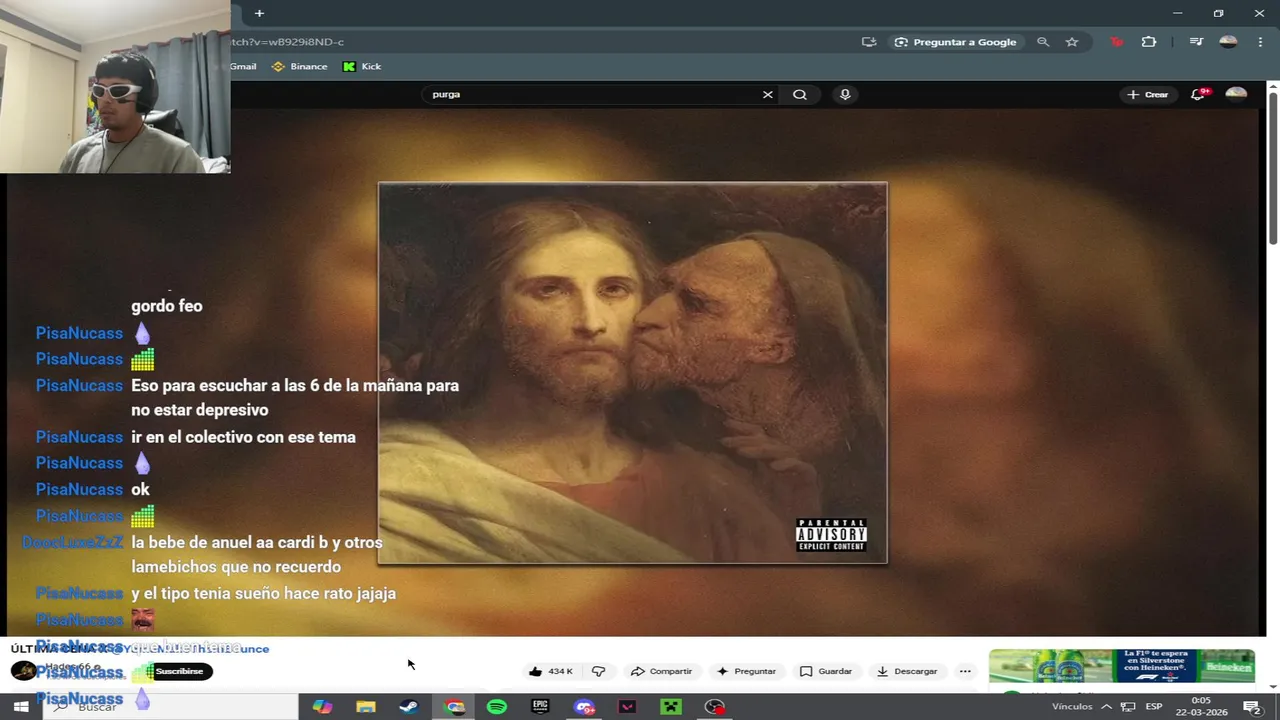Open clock showing 0:05 22-03-2026
The width and height of the screenshot is (1280, 720).
(1201, 706)
